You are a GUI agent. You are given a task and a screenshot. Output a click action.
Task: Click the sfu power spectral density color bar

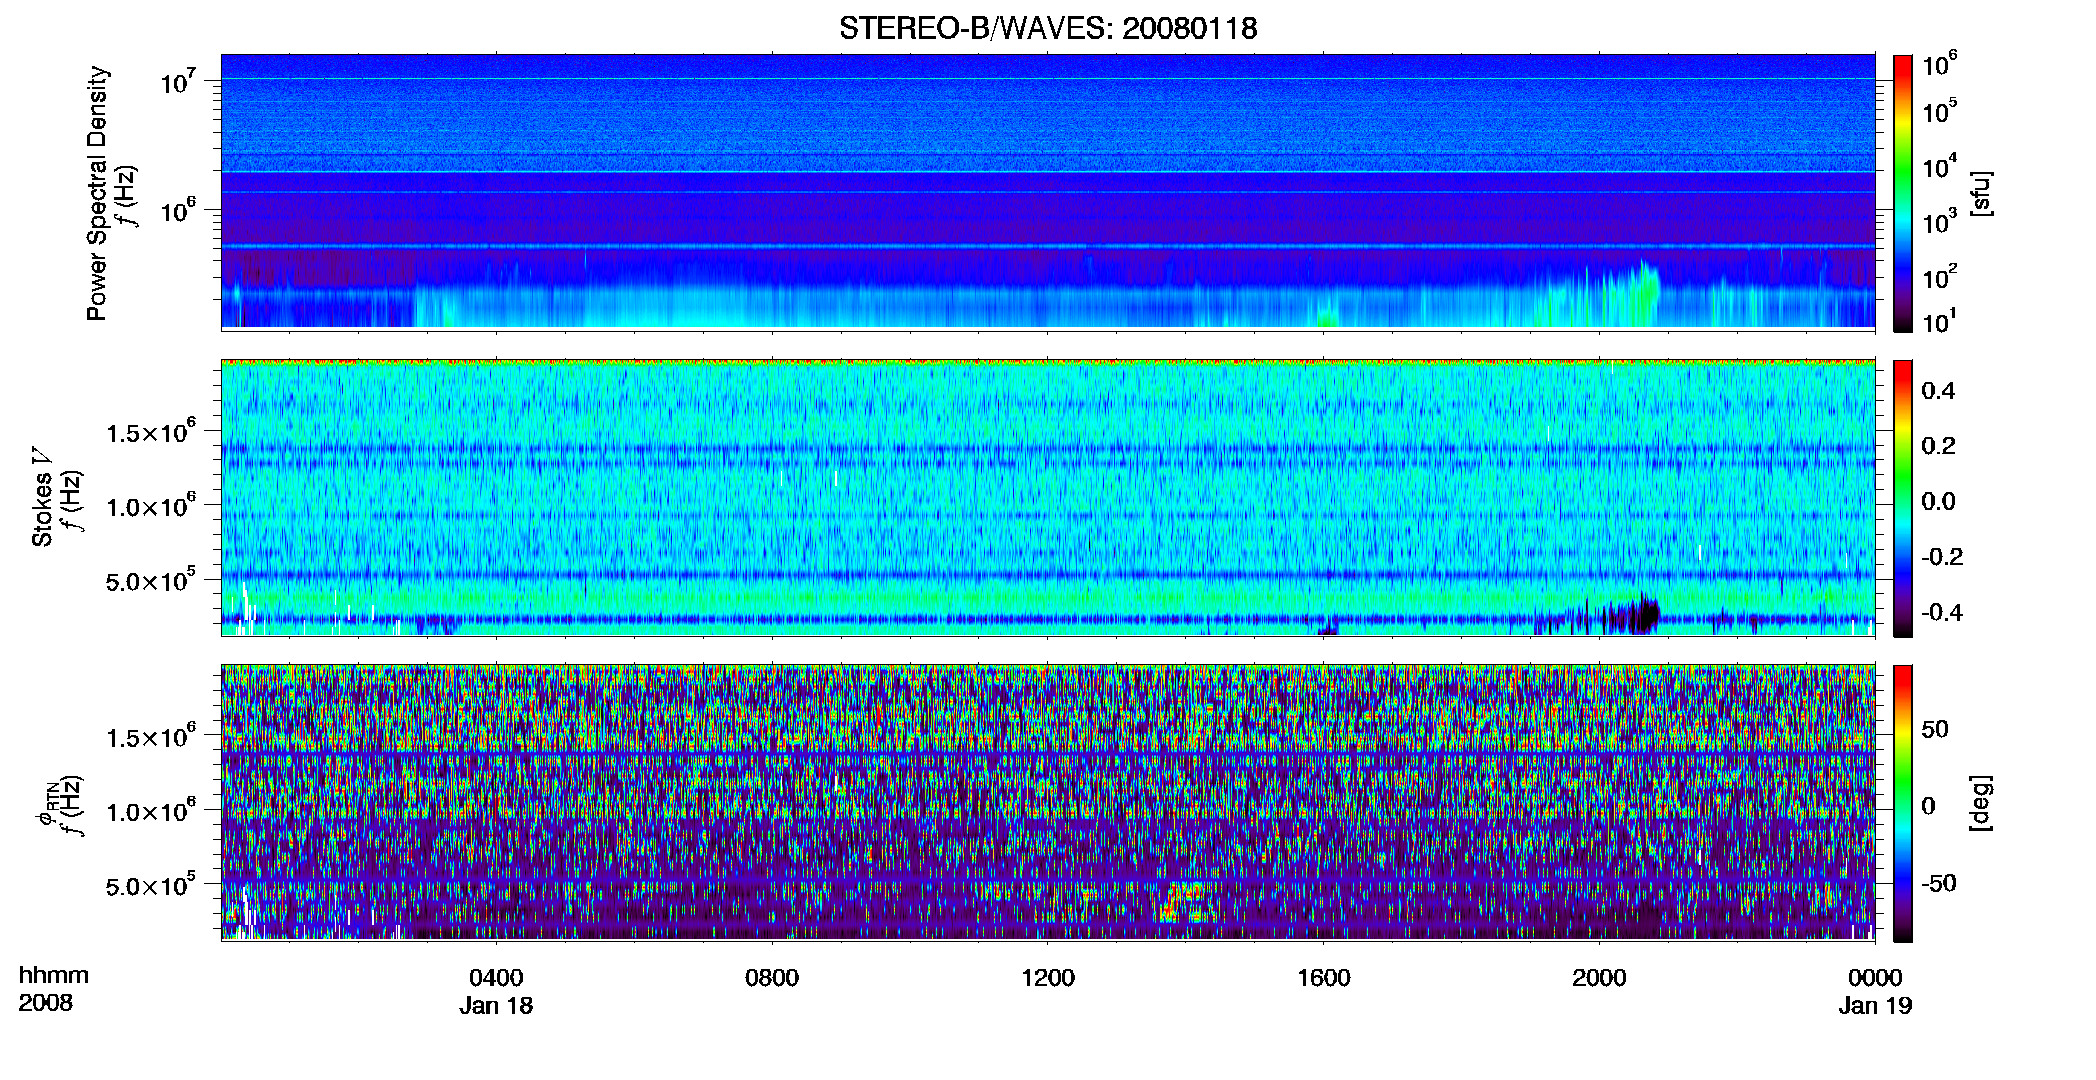tap(1902, 193)
